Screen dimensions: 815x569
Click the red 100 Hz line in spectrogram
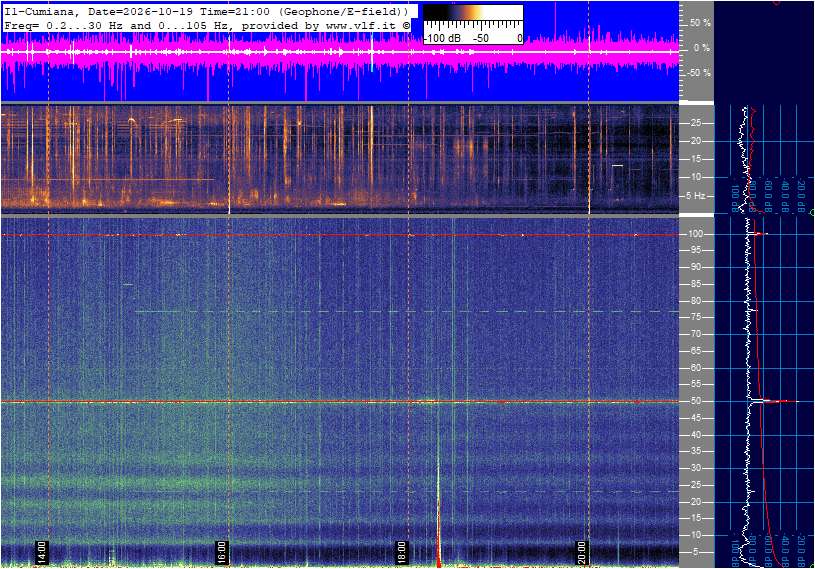coord(339,235)
